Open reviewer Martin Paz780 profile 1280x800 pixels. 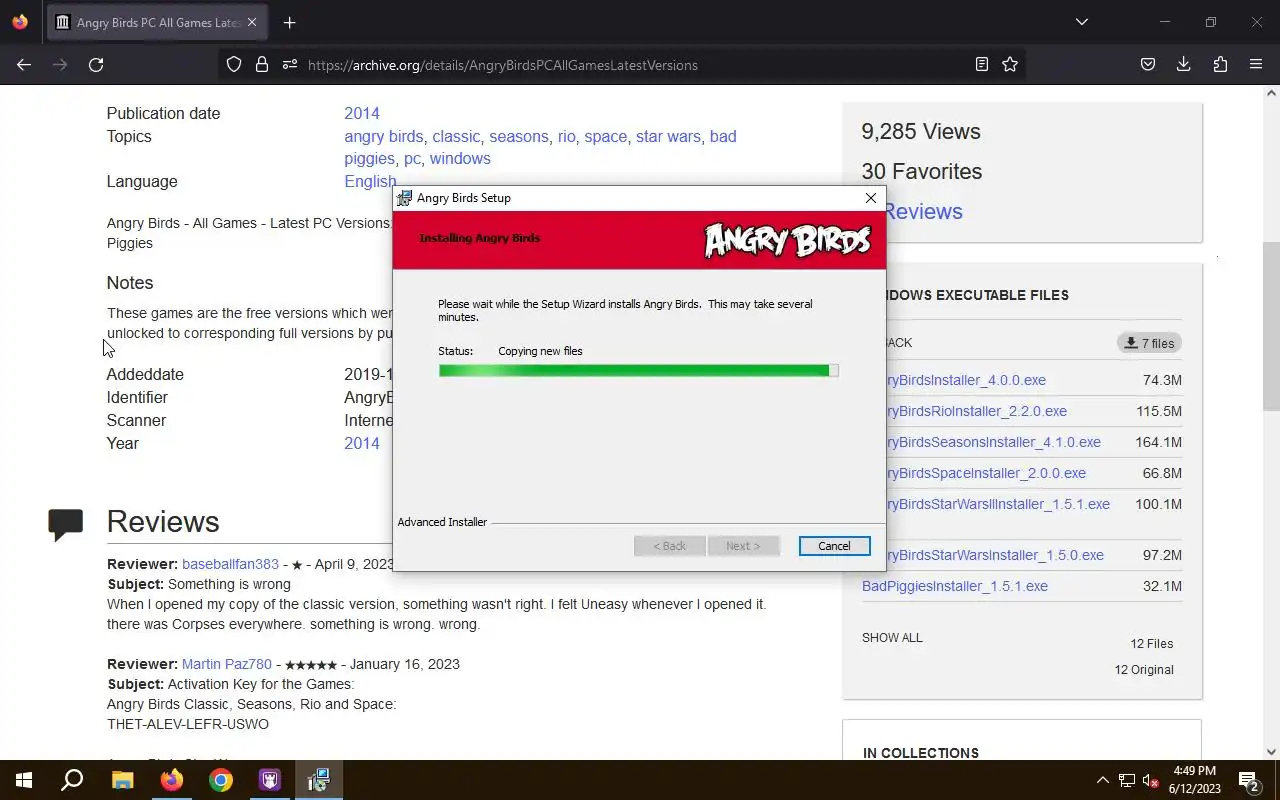tap(227, 664)
